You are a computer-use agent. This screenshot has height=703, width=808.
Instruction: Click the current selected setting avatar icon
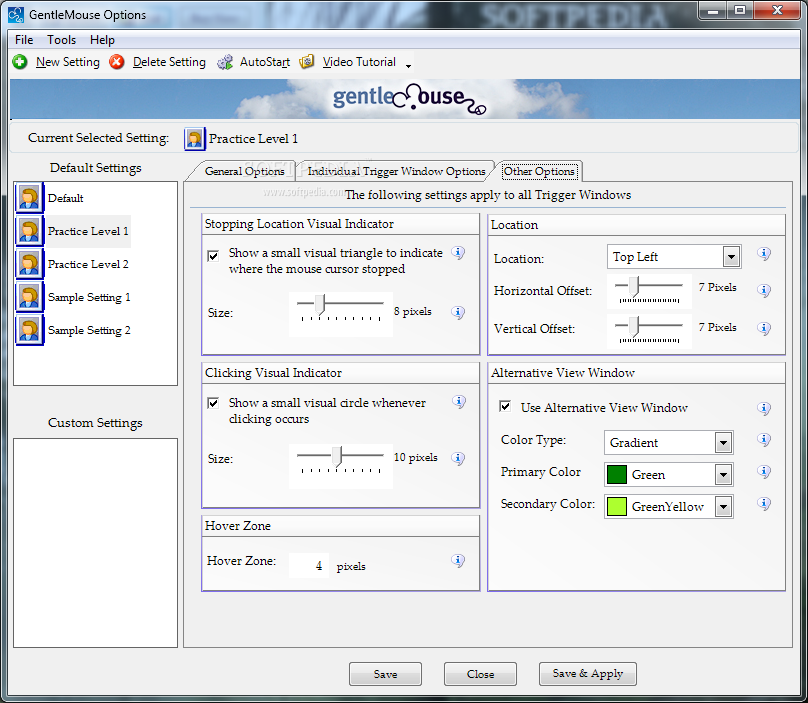tap(195, 139)
